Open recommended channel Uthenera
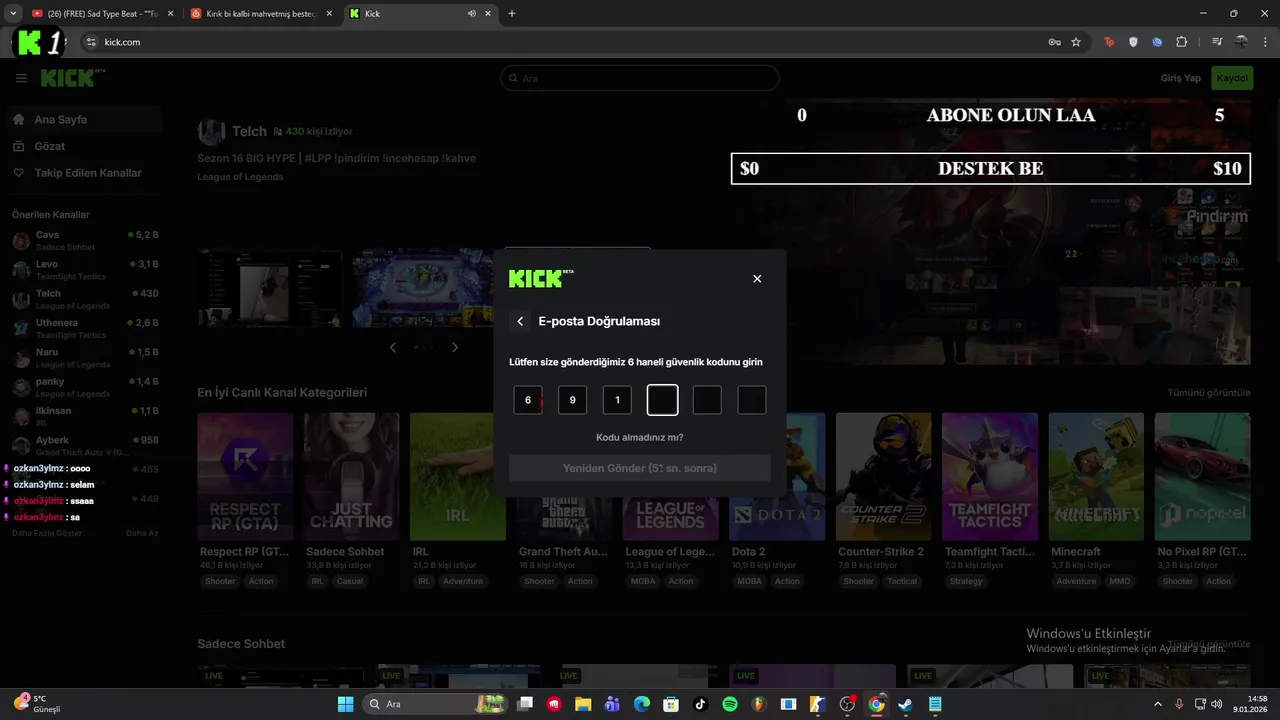Image resolution: width=1280 pixels, height=720 pixels. [x=84, y=328]
